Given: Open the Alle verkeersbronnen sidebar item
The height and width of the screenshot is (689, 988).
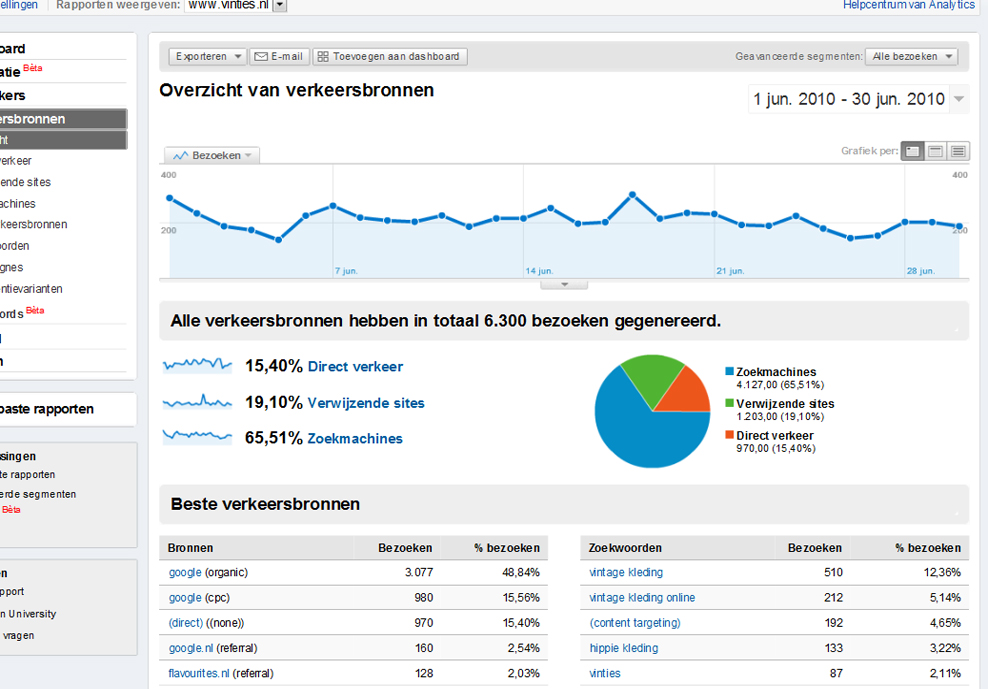Looking at the screenshot, I should click(33, 224).
